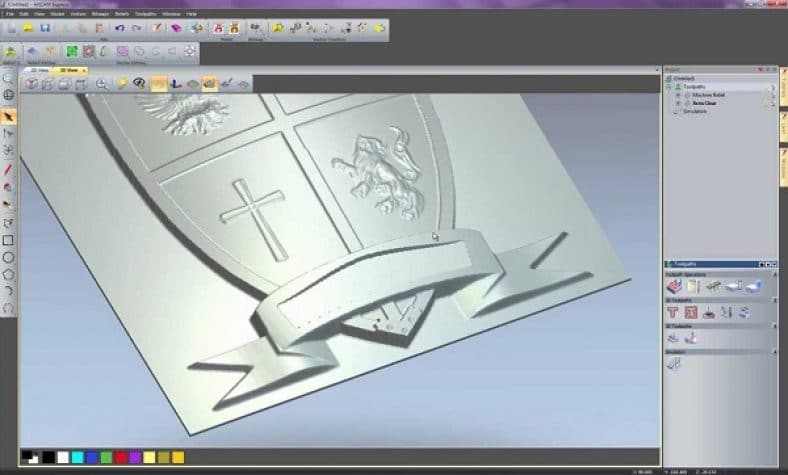This screenshot has width=788, height=475.
Task: Expand the Area Clear tree node
Action: pyautogui.click(x=678, y=103)
